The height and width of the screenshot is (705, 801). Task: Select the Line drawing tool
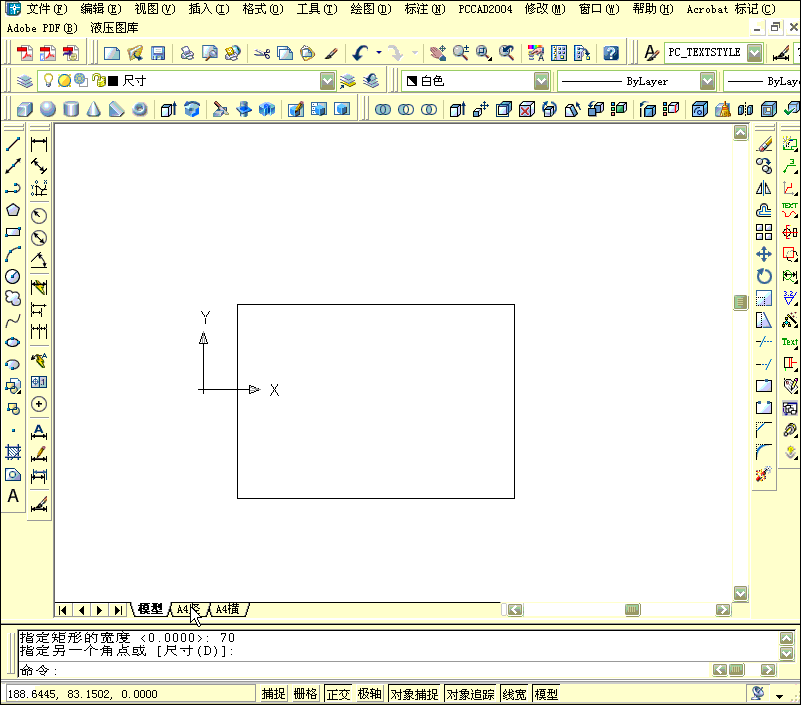point(13,144)
